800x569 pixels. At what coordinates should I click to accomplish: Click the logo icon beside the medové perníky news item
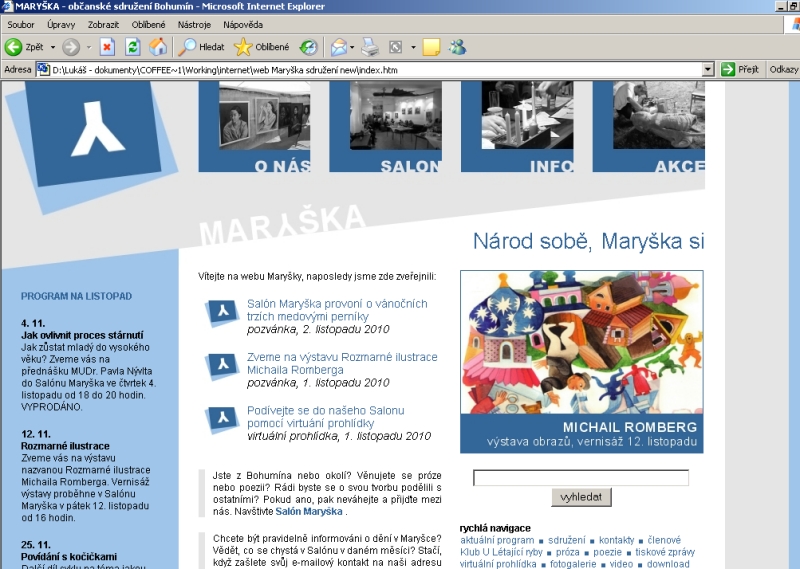click(x=222, y=312)
